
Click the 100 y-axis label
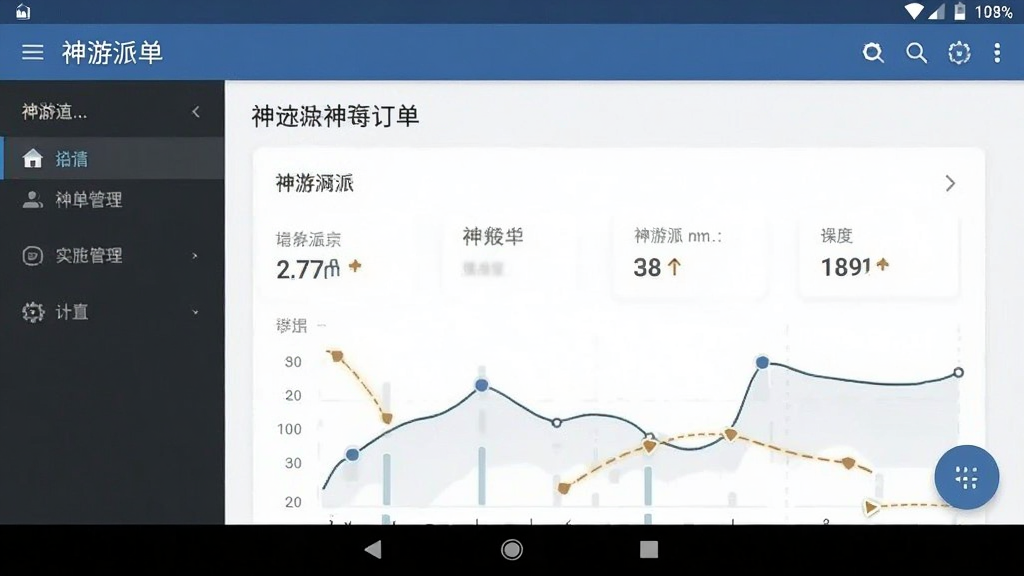coord(289,429)
